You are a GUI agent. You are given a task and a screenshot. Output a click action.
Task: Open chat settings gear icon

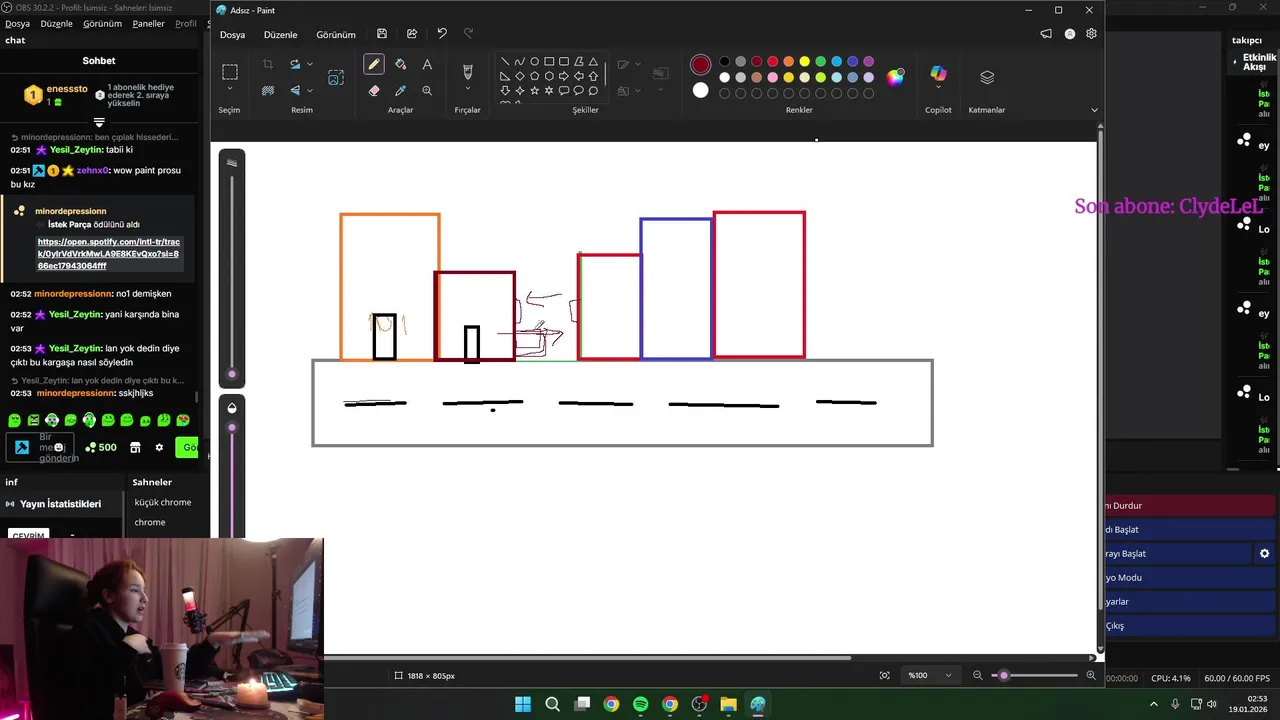tap(159, 447)
